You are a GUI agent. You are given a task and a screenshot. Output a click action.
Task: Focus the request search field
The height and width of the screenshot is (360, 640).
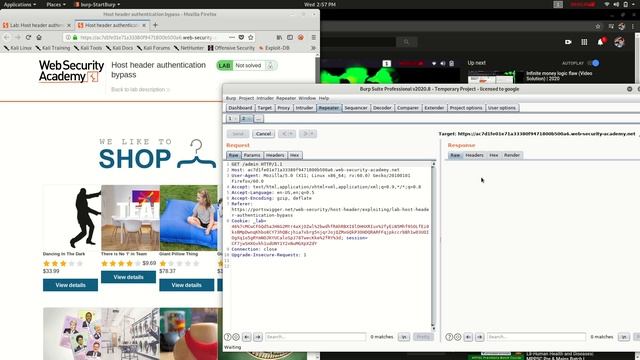tap(315, 337)
